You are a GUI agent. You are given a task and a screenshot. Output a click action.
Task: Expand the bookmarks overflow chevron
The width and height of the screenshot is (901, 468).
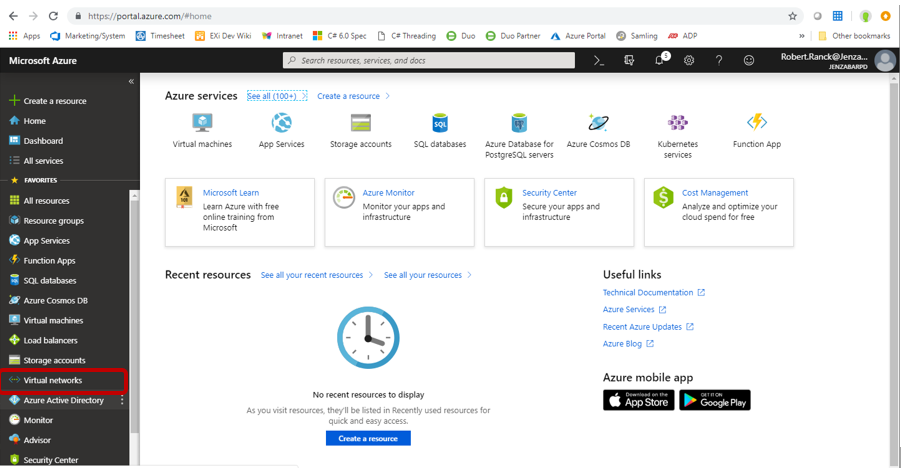pos(801,36)
